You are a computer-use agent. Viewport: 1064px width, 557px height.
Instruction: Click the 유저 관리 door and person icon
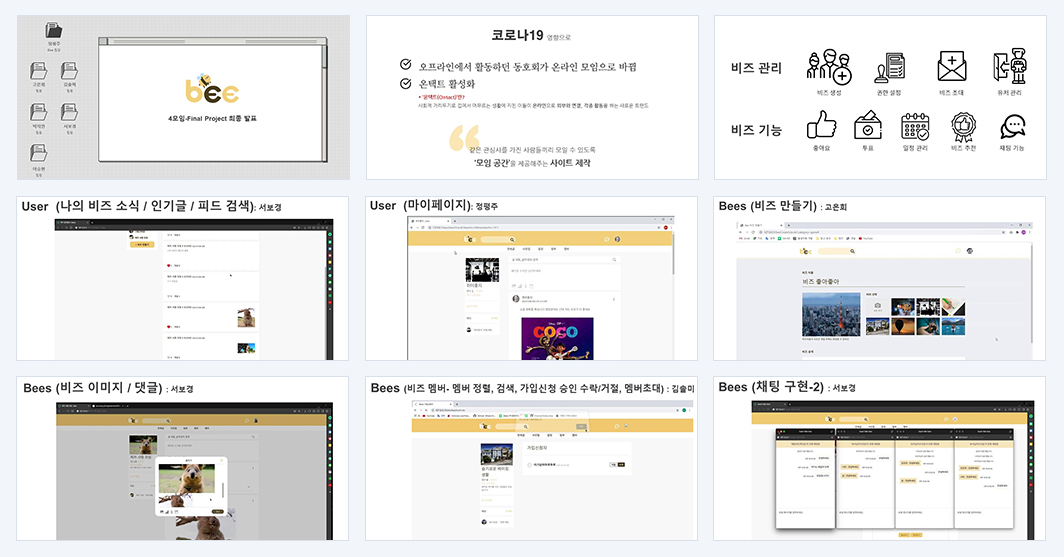point(1010,66)
